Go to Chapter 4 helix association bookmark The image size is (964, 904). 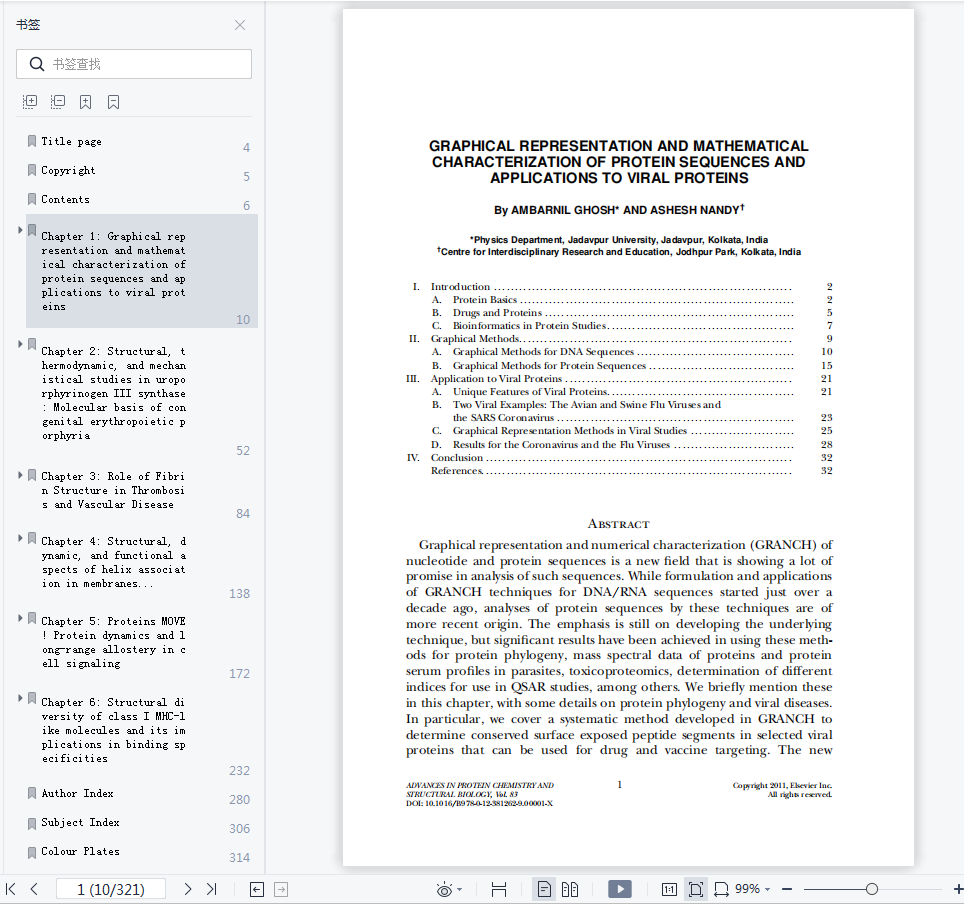(114, 562)
